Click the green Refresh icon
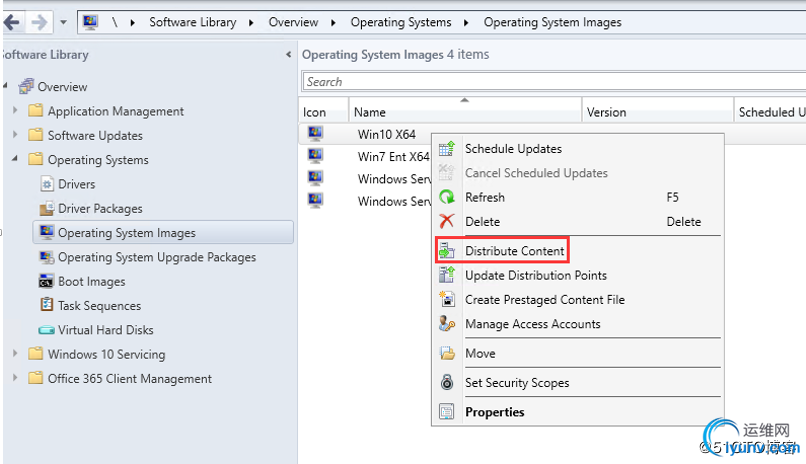Screen dimensions: 806x464 [x=447, y=198]
